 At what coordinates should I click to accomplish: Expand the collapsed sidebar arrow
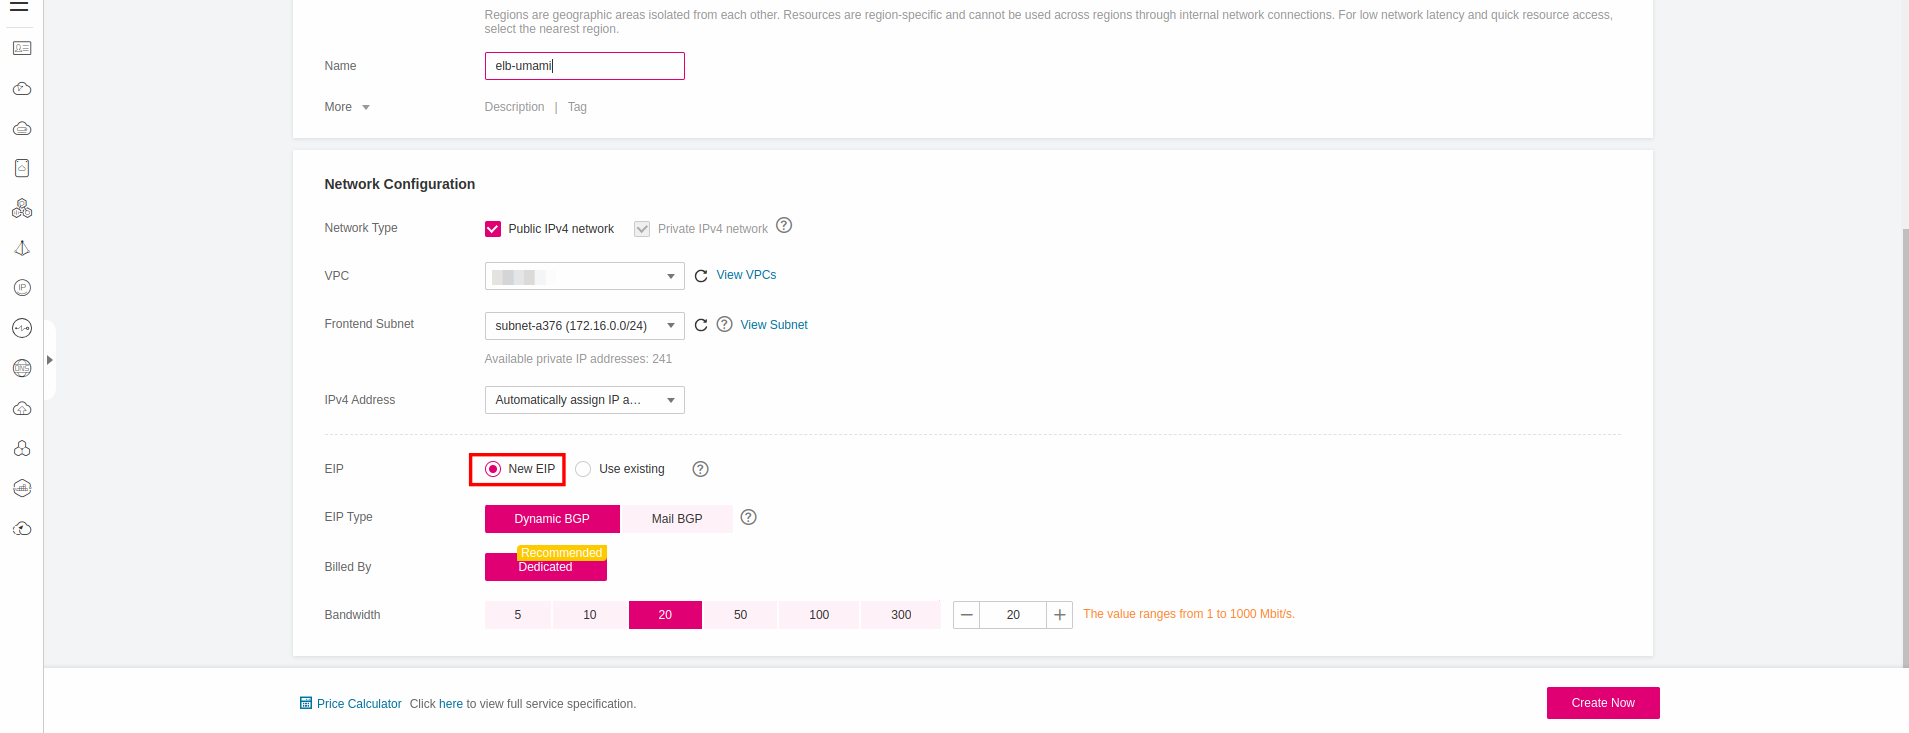pyautogui.click(x=50, y=360)
